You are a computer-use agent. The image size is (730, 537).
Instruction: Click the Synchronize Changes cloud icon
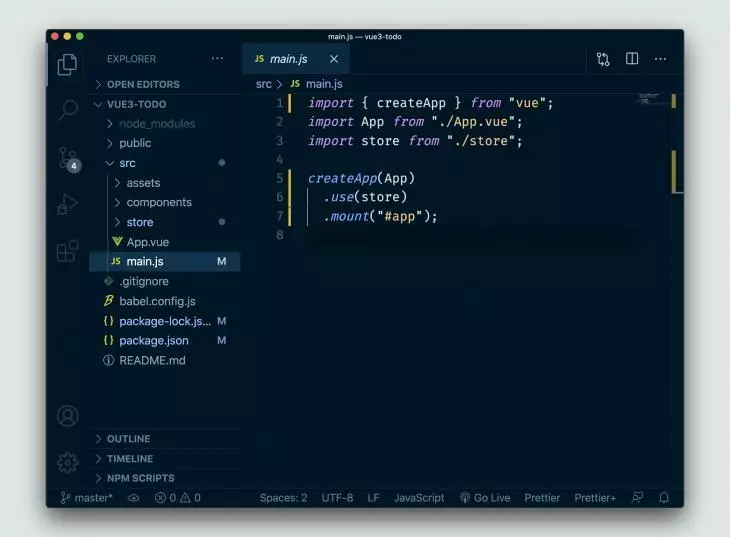[x=134, y=498]
